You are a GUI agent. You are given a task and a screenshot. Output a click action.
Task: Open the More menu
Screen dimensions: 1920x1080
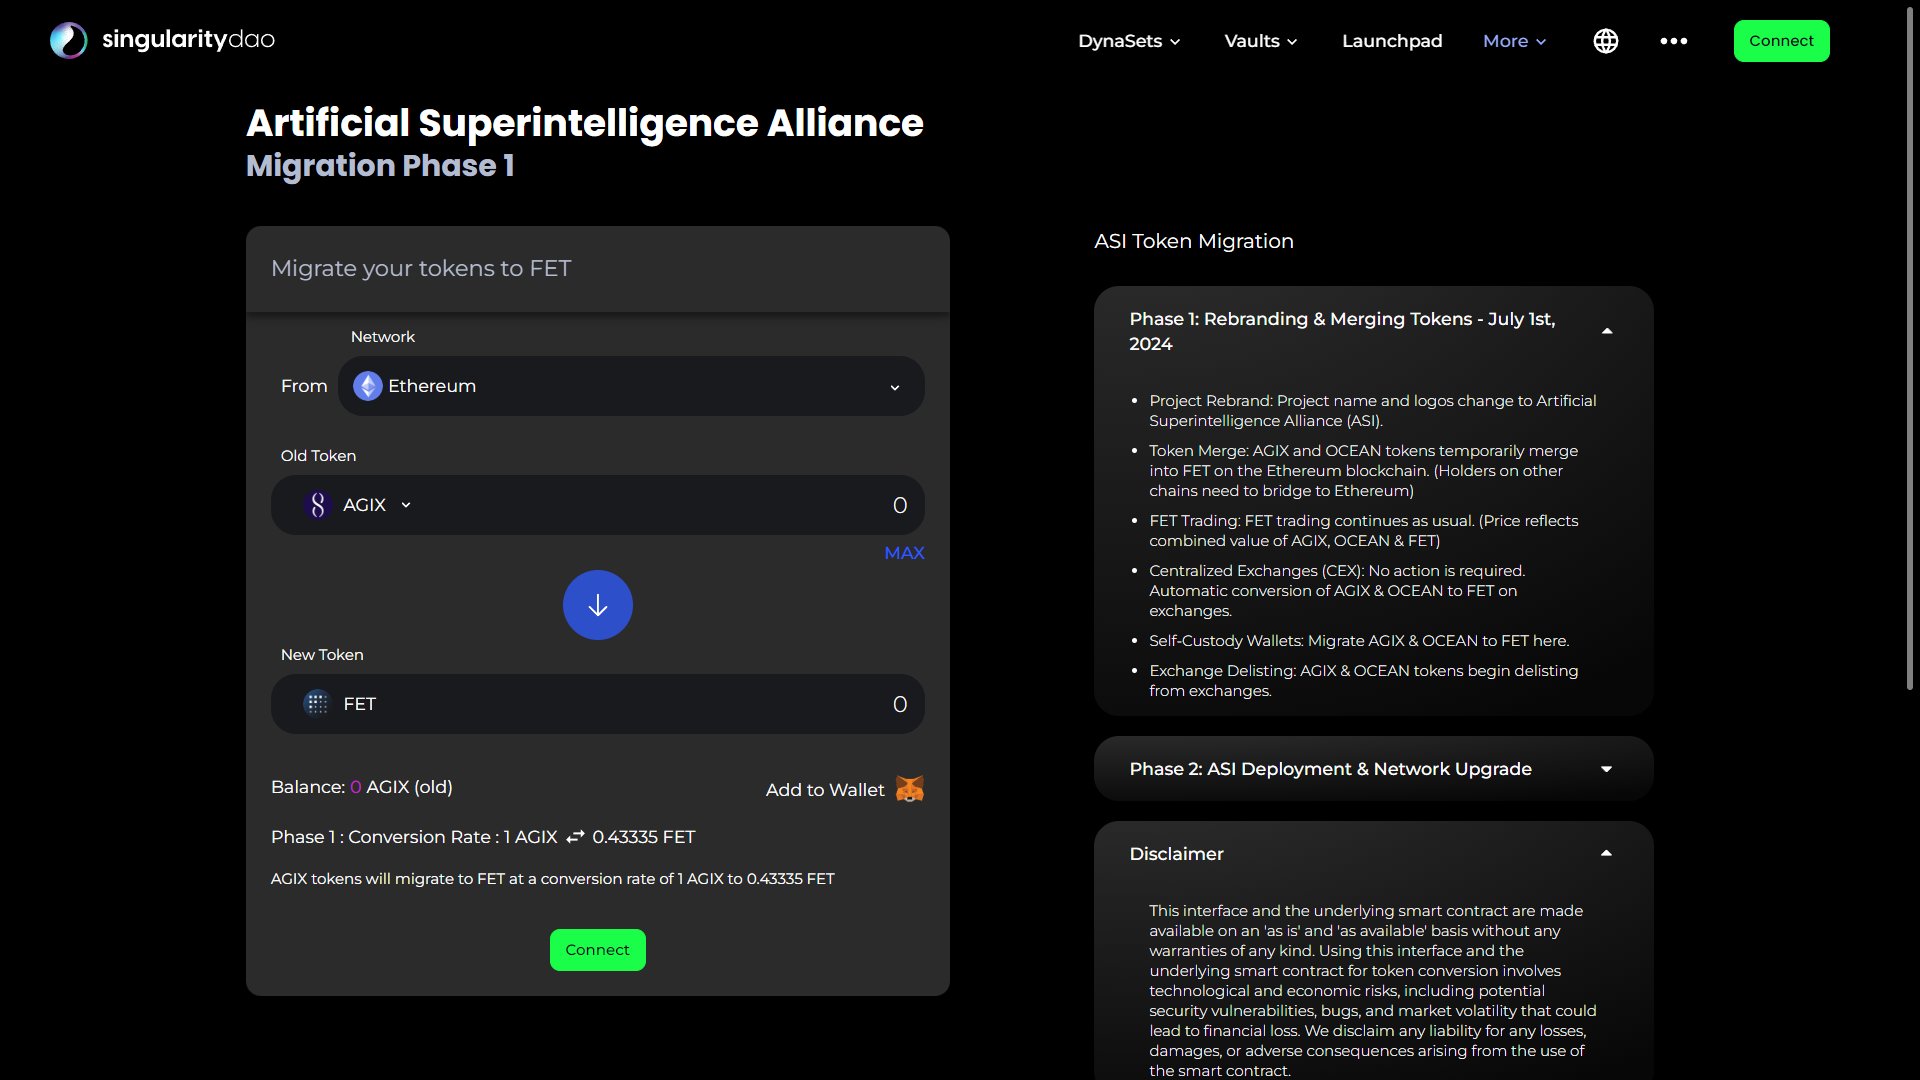pos(1515,41)
